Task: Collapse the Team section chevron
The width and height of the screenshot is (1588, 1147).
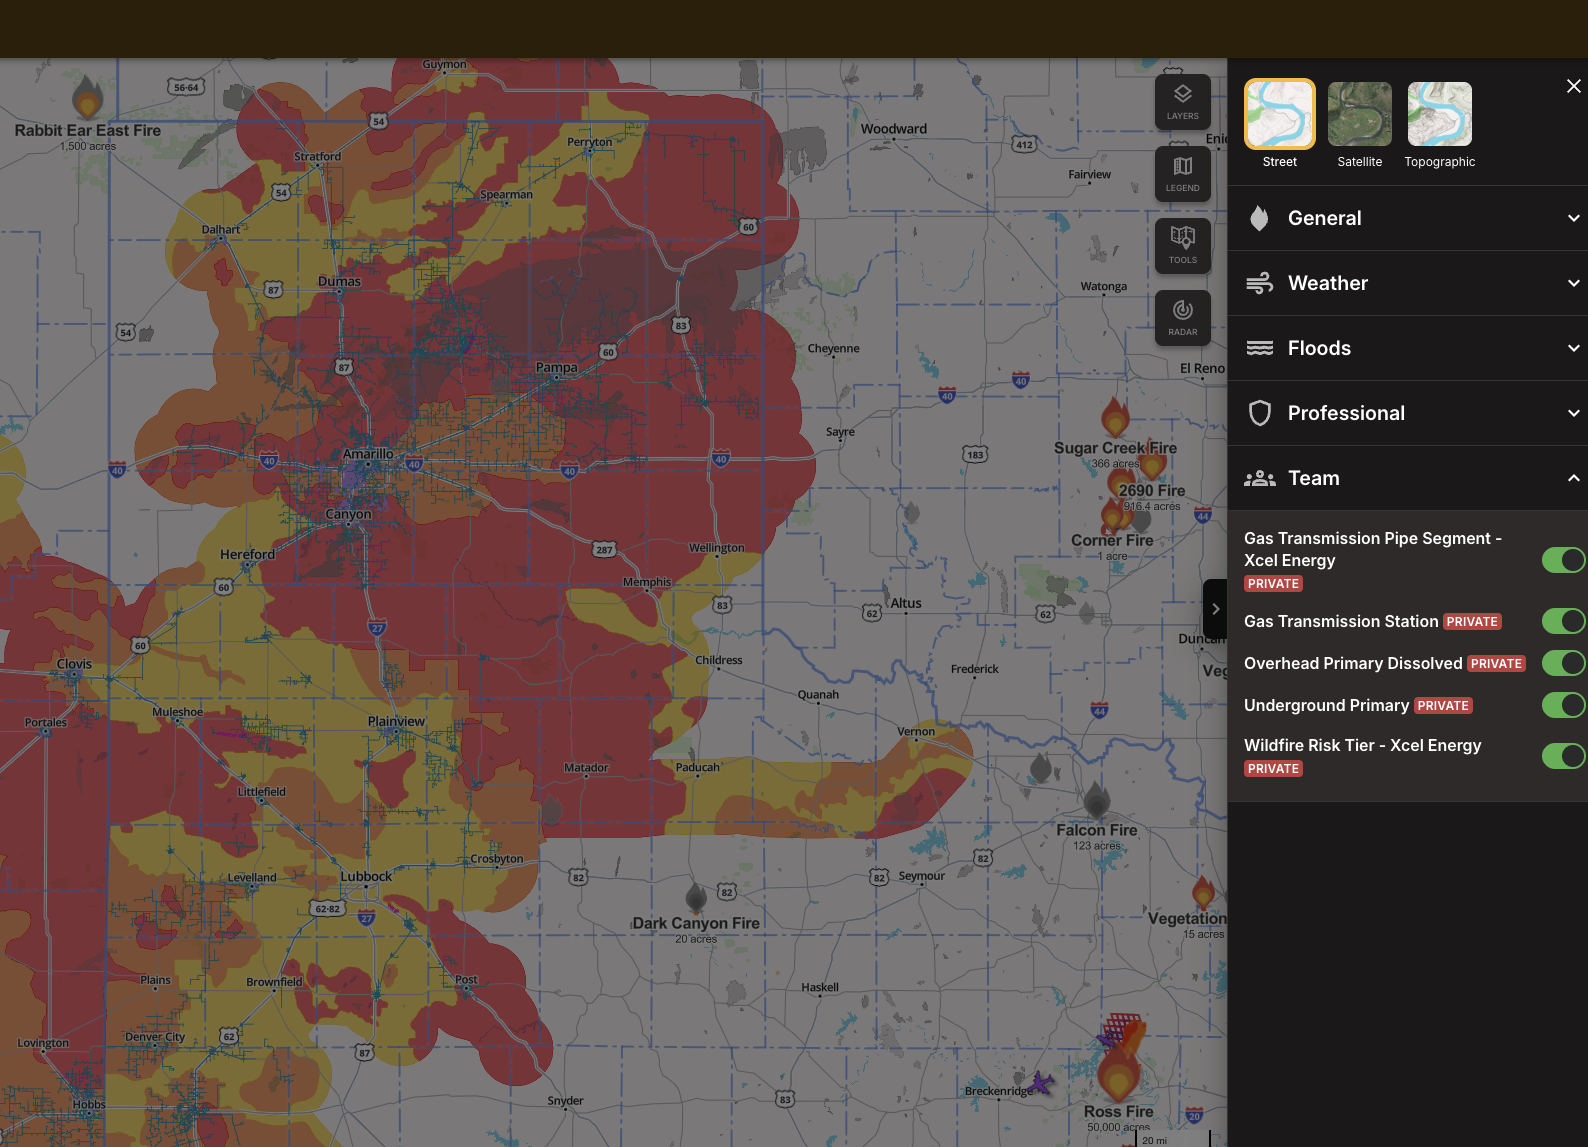Action: pos(1573,478)
